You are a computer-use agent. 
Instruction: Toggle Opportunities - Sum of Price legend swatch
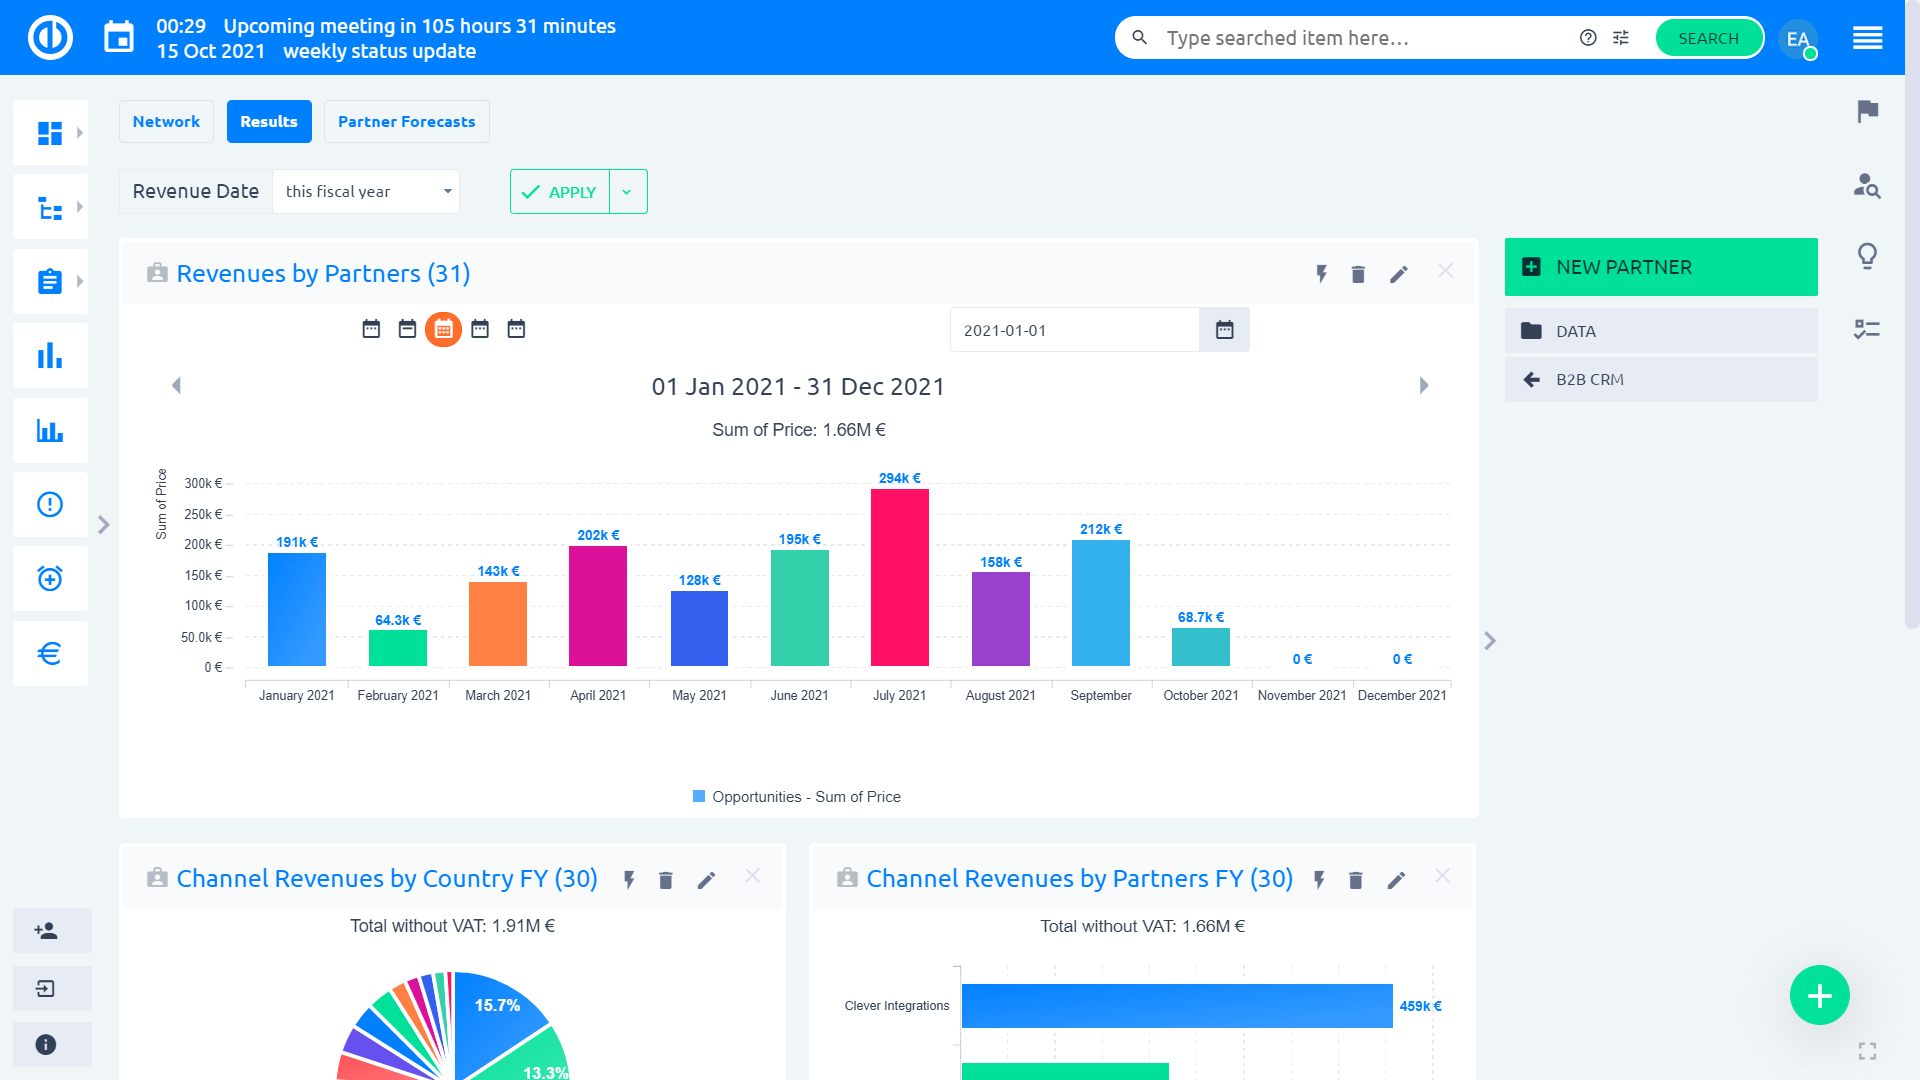pos(699,796)
